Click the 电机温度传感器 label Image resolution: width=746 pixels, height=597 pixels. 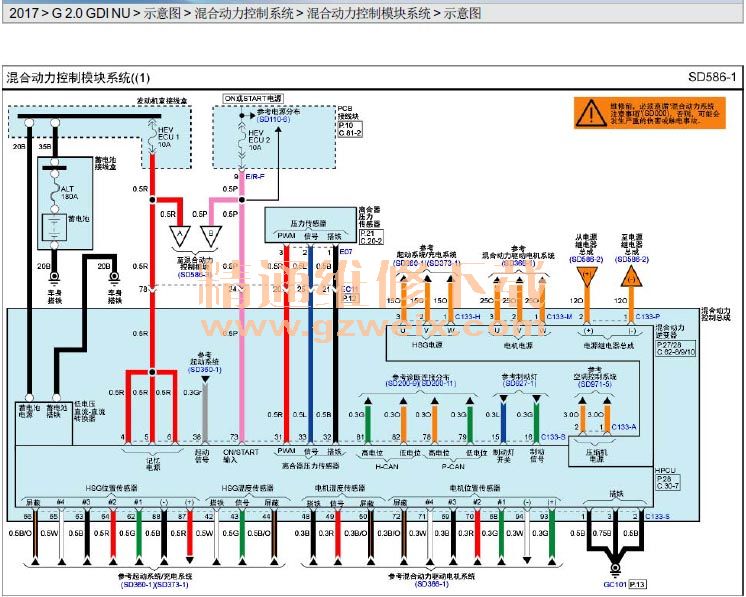[x=340, y=488]
